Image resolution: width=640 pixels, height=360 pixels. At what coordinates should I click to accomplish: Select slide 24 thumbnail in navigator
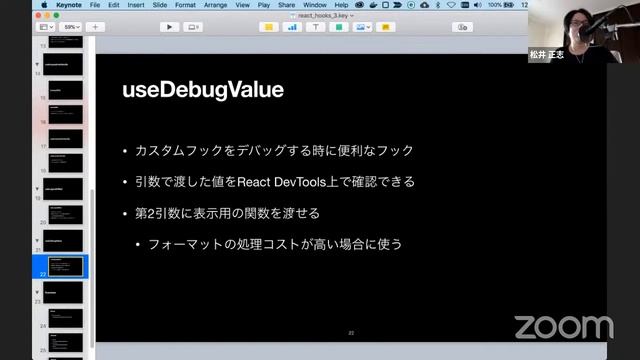click(65, 318)
